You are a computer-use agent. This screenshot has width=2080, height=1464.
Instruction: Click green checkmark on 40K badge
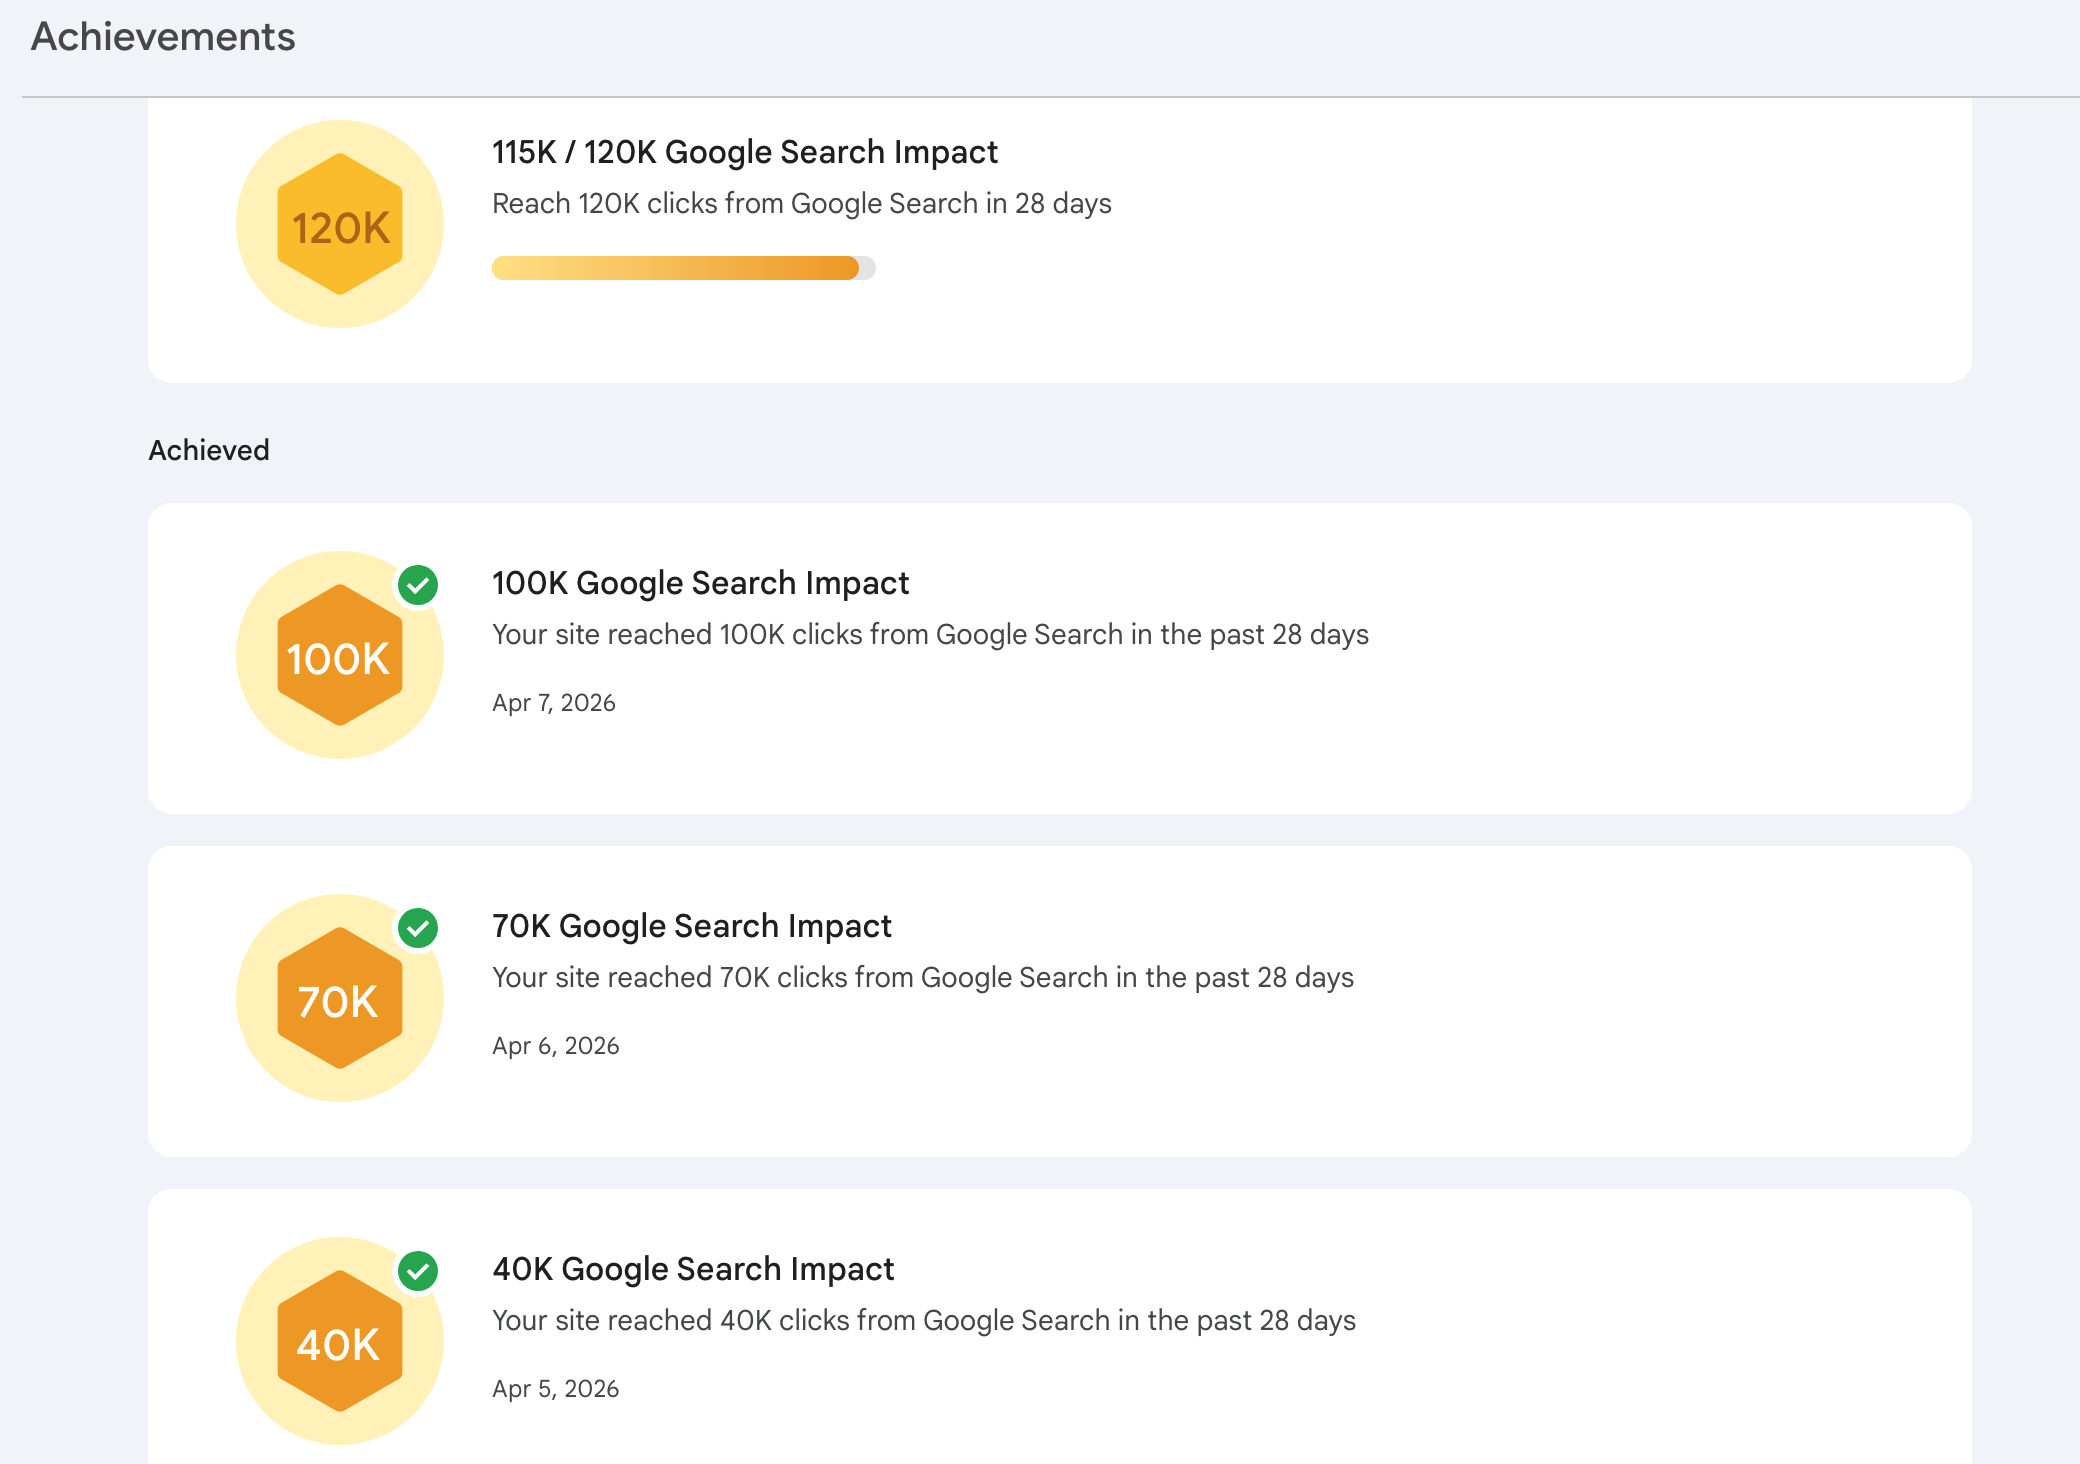click(x=418, y=1271)
